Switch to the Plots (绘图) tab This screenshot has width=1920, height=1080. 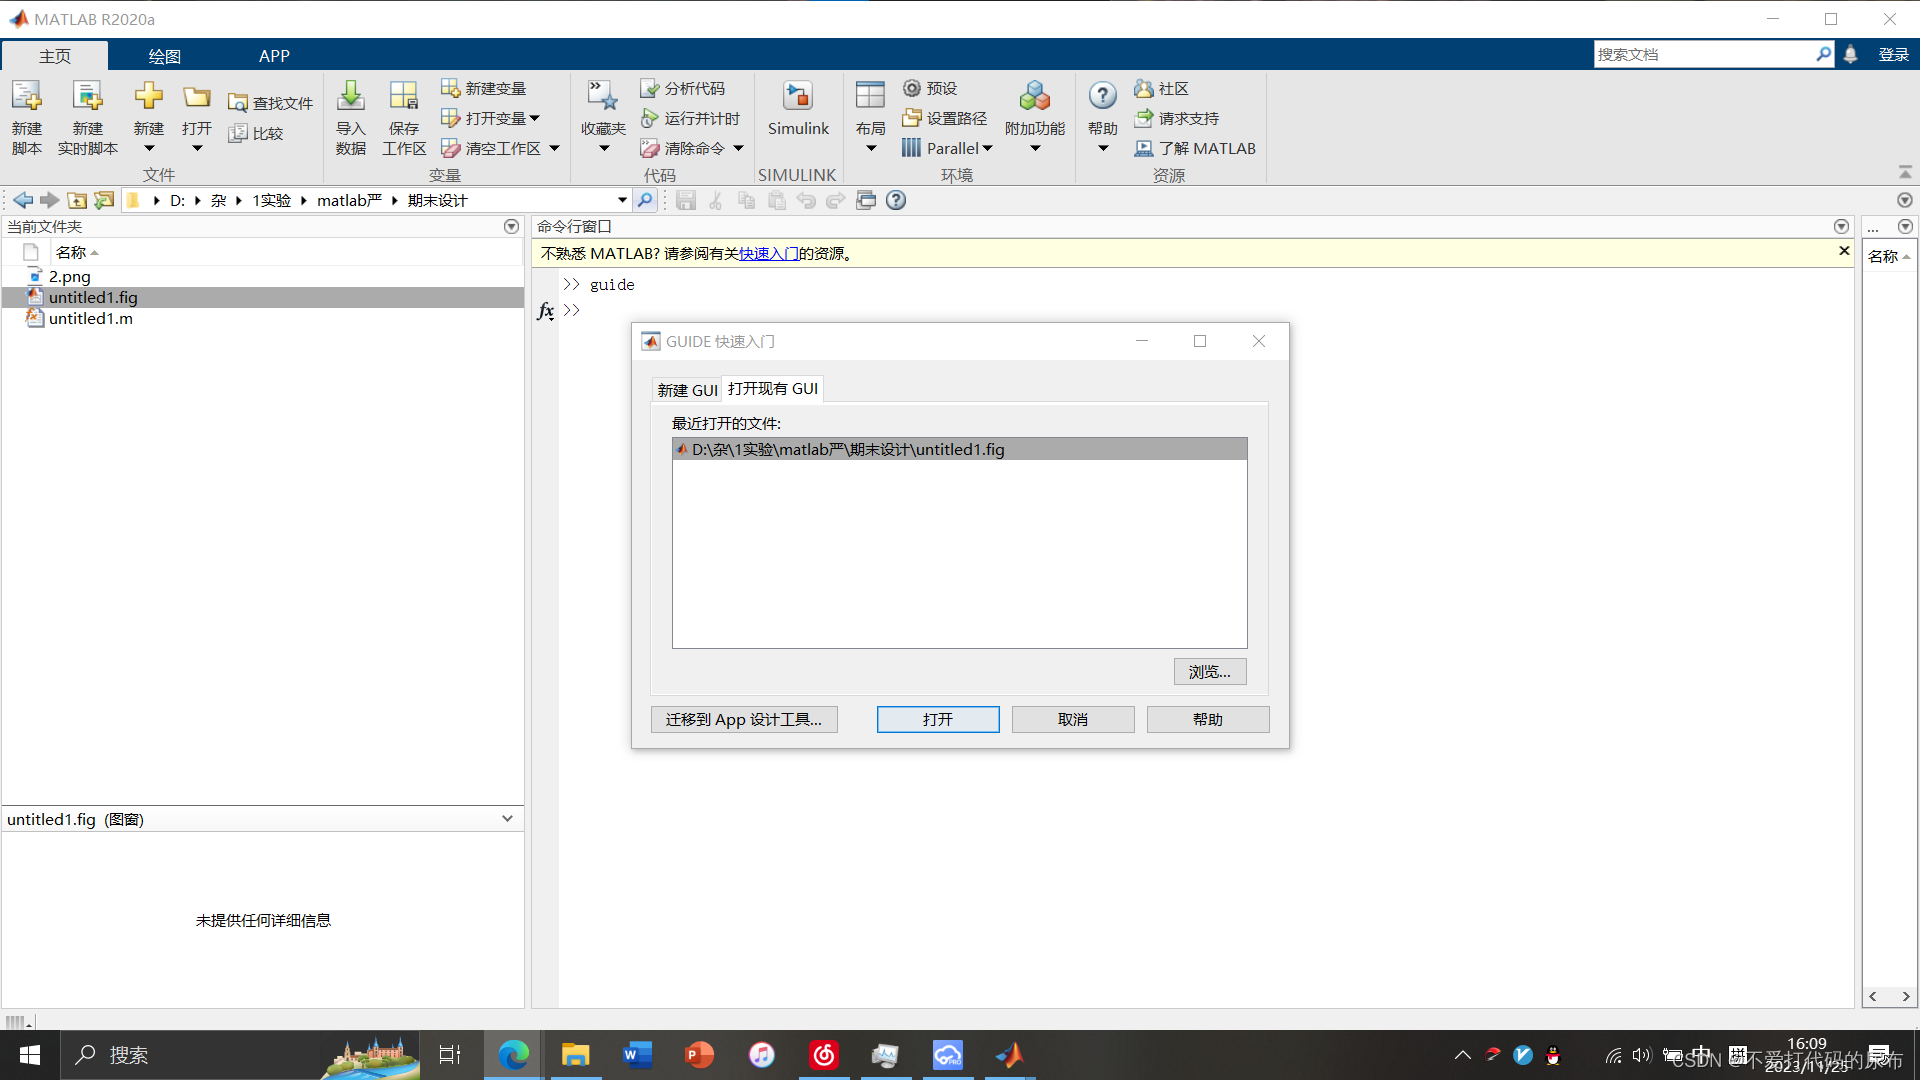pos(165,56)
